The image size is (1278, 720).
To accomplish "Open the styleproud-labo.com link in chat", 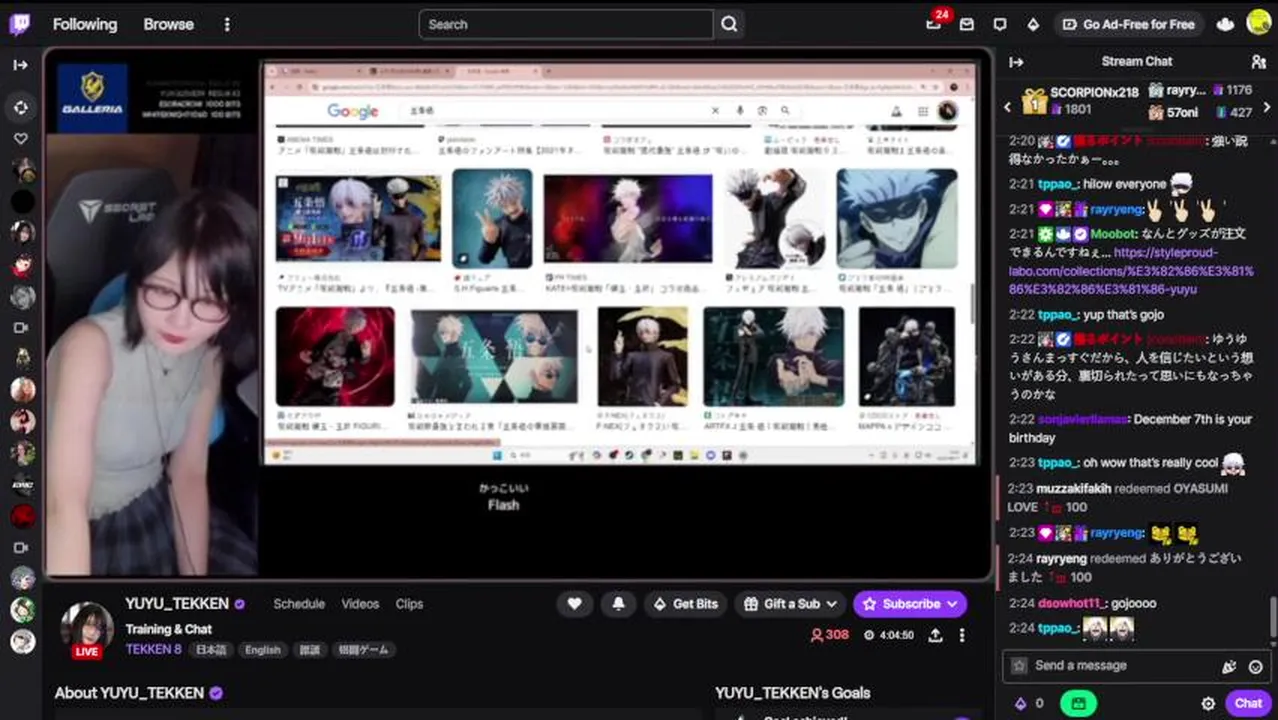I will [x=1131, y=271].
